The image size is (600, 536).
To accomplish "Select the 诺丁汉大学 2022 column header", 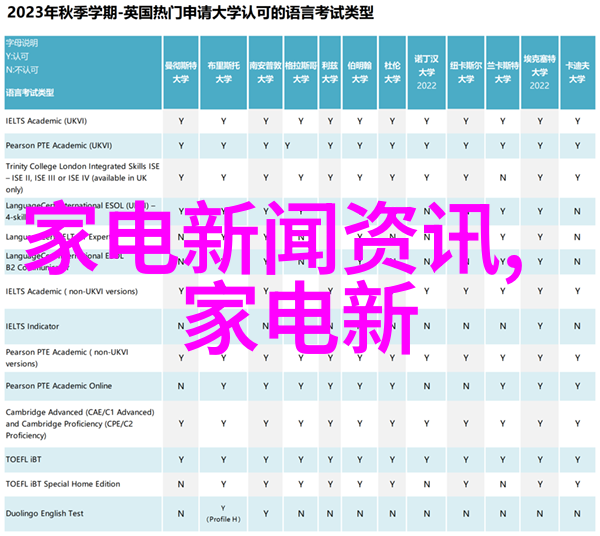I will point(426,72).
